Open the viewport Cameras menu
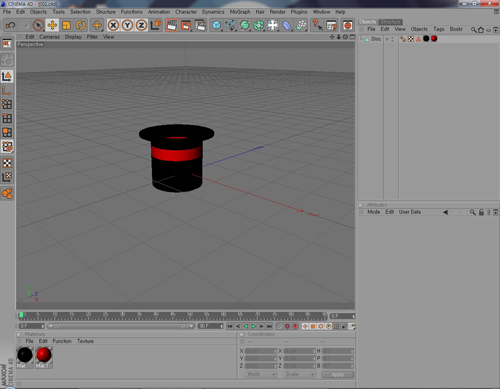This screenshot has height=389, width=500. tap(49, 37)
